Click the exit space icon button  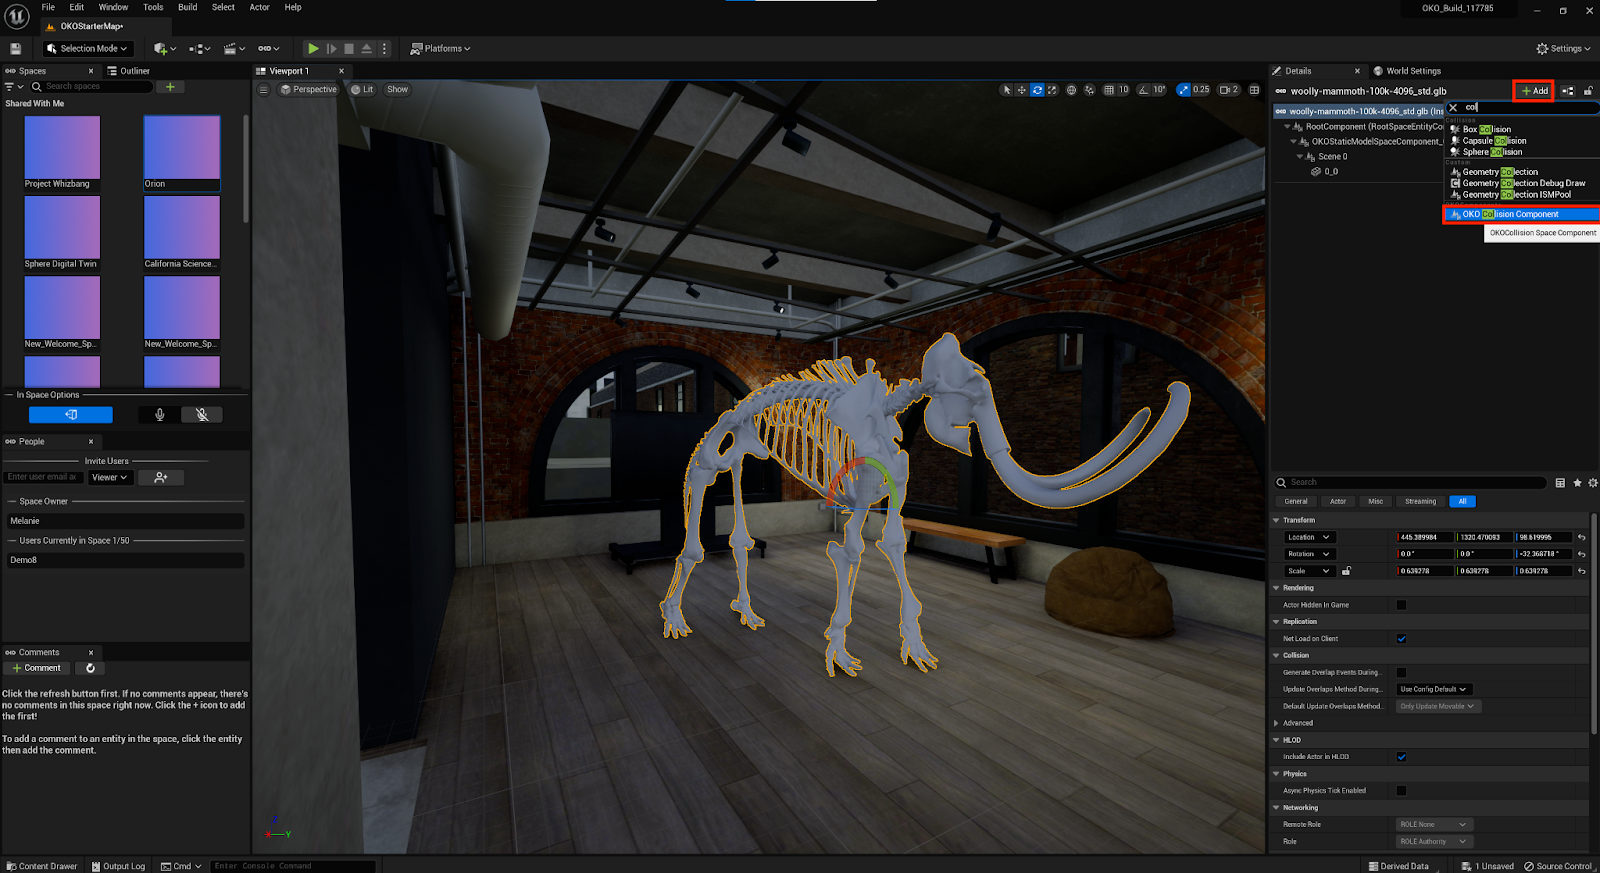70,415
